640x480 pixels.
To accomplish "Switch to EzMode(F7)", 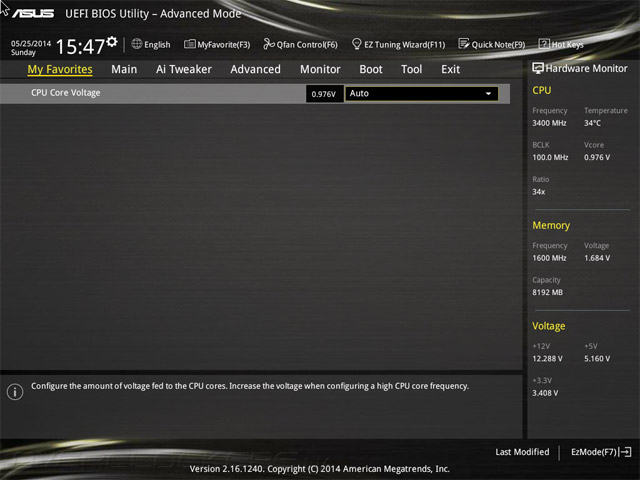I will [x=593, y=452].
